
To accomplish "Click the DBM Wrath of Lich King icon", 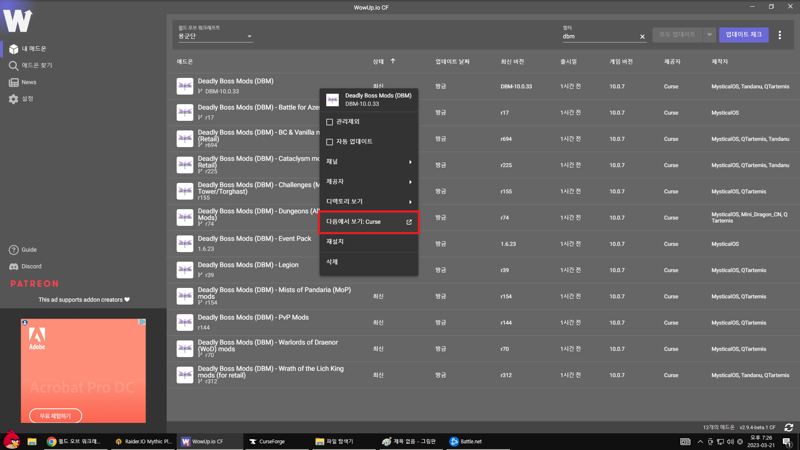I will click(185, 375).
